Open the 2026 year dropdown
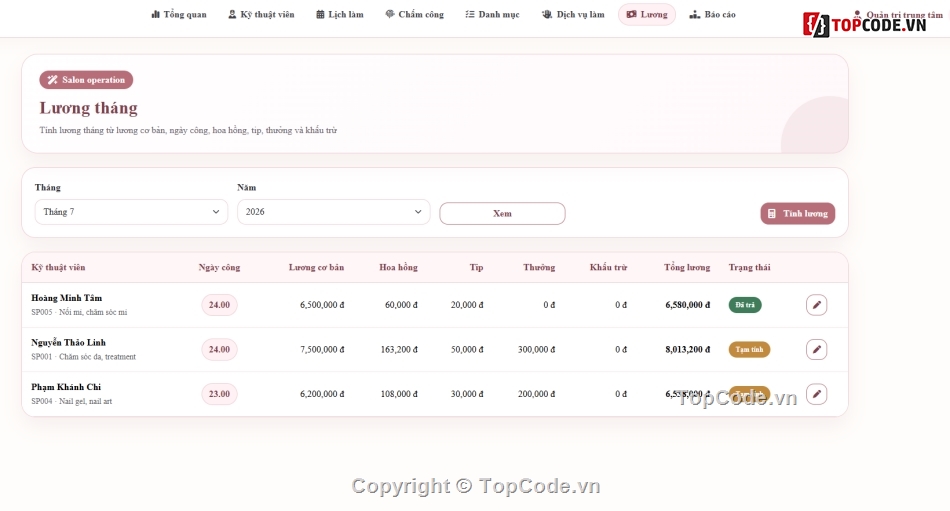Viewport: 950px width, 511px height. 333,212
